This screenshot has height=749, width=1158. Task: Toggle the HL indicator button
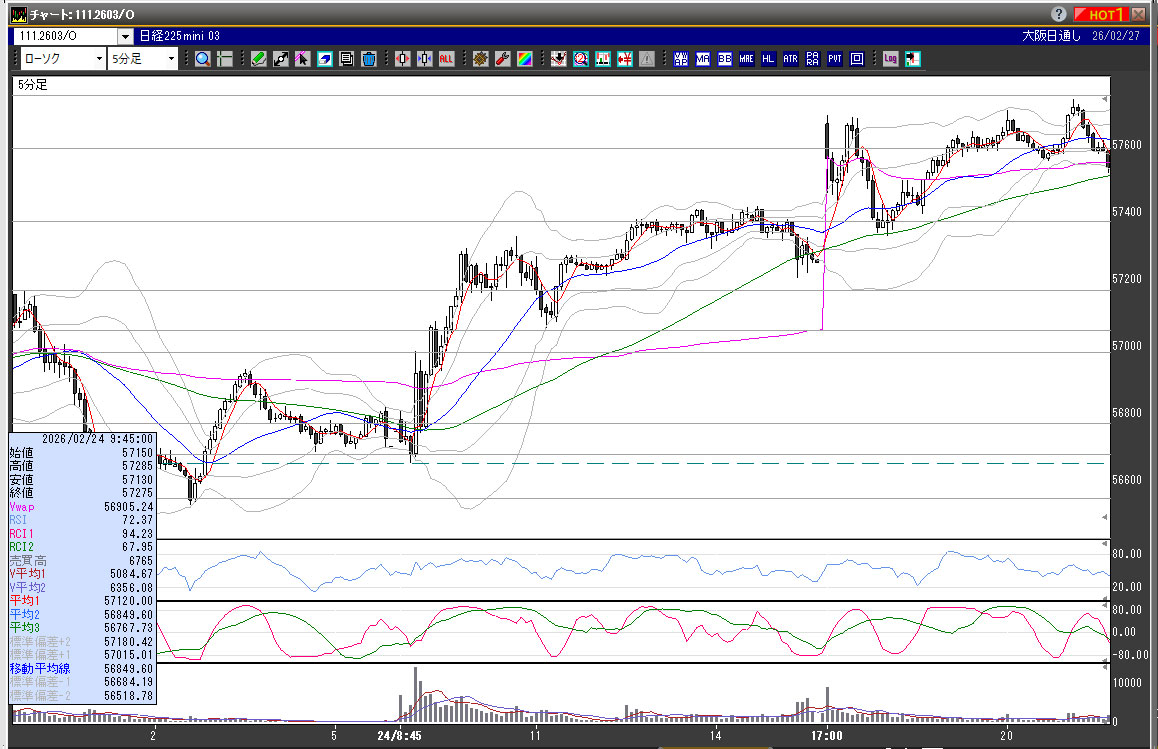tap(769, 59)
